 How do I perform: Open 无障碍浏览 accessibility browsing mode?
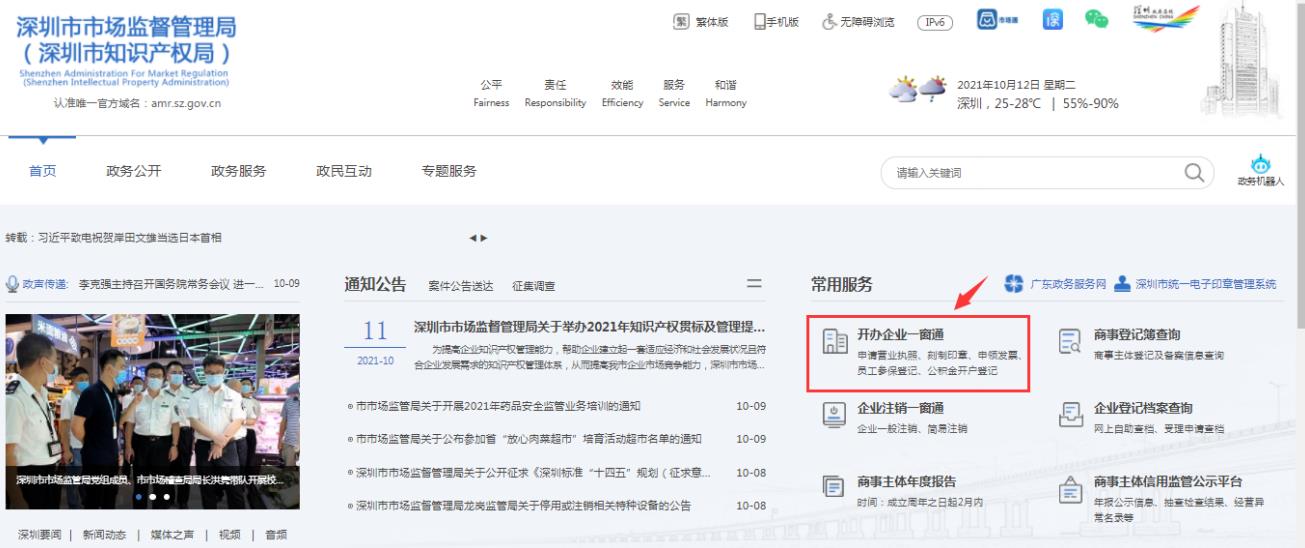[x=857, y=22]
